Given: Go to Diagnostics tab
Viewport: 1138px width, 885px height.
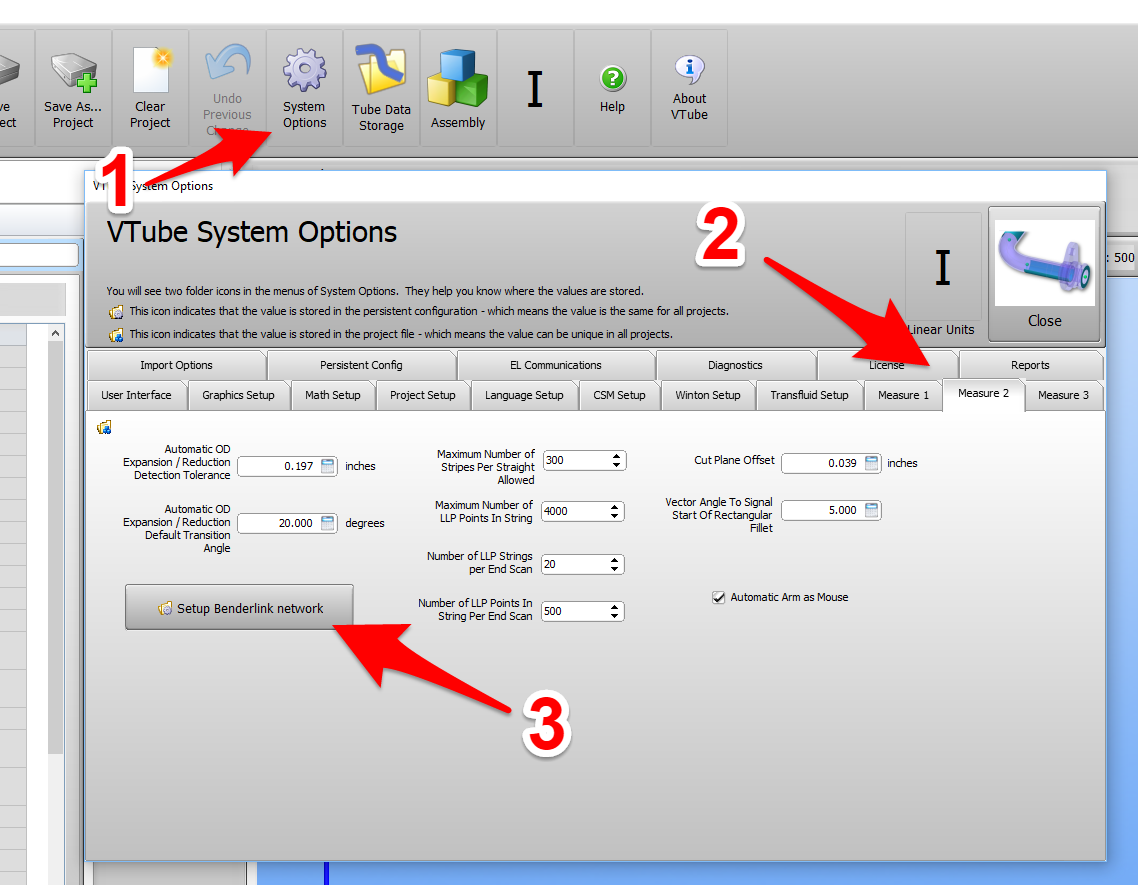Looking at the screenshot, I should pos(735,365).
